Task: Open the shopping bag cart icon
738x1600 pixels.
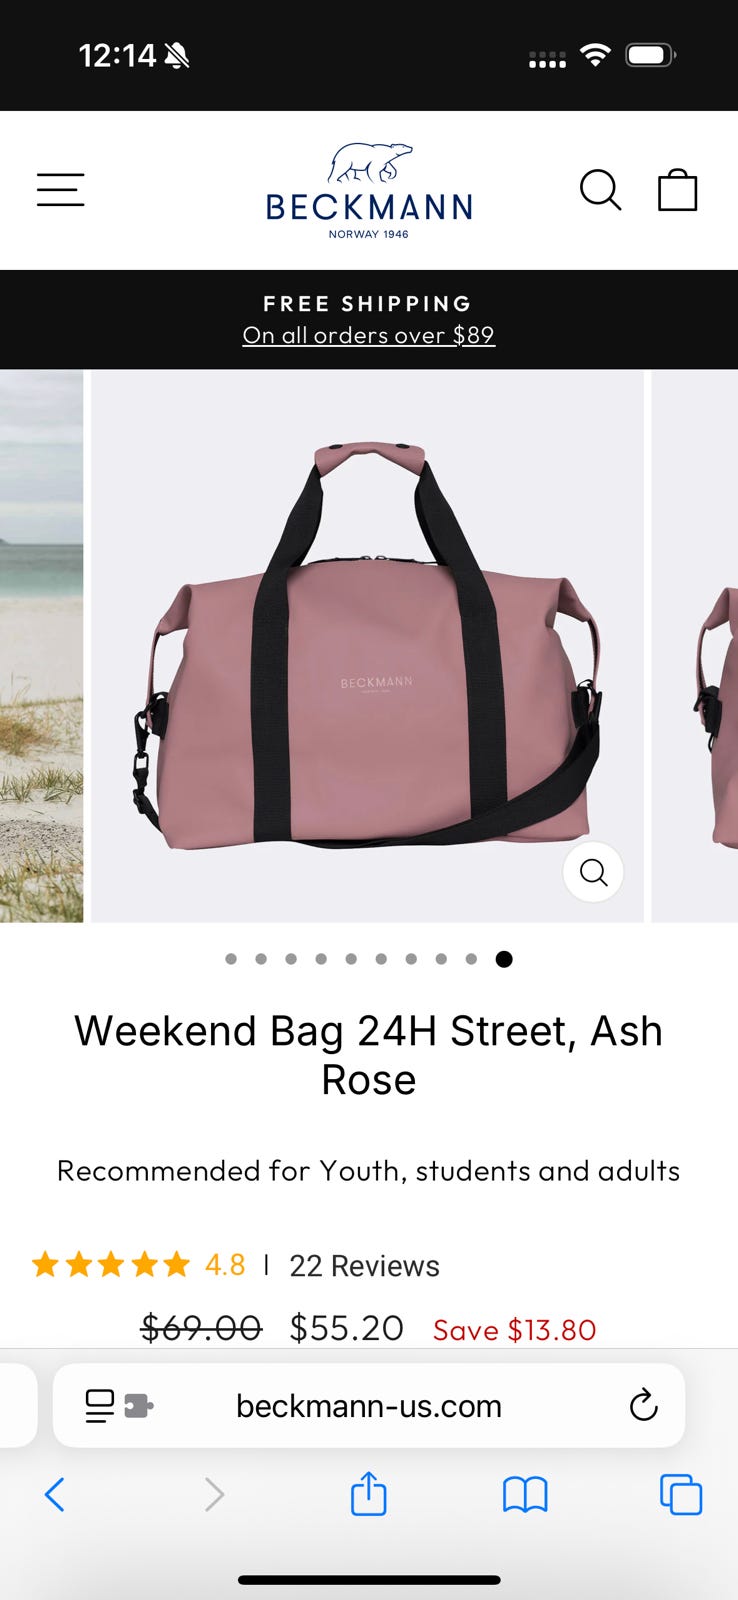Action: coord(677,190)
